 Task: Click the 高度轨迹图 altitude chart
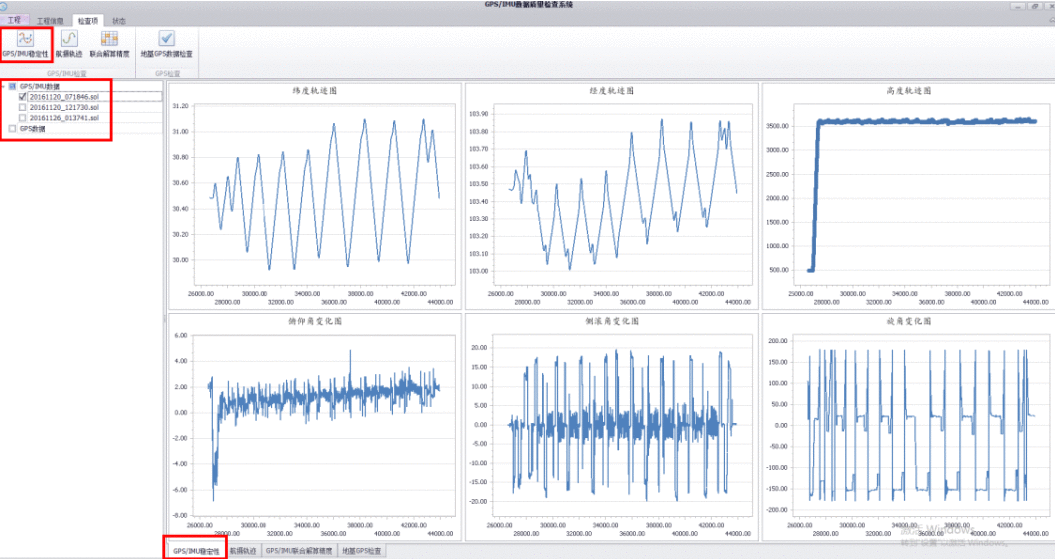908,196
